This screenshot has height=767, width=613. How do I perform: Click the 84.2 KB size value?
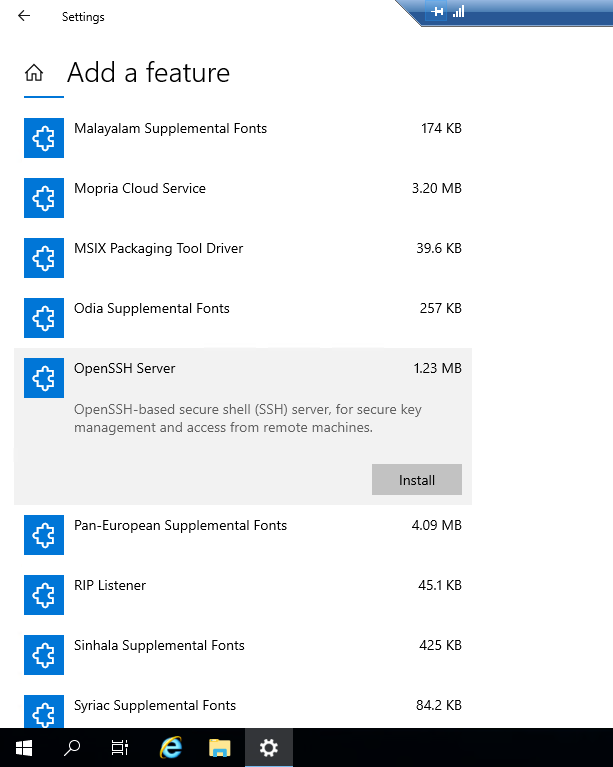439,706
